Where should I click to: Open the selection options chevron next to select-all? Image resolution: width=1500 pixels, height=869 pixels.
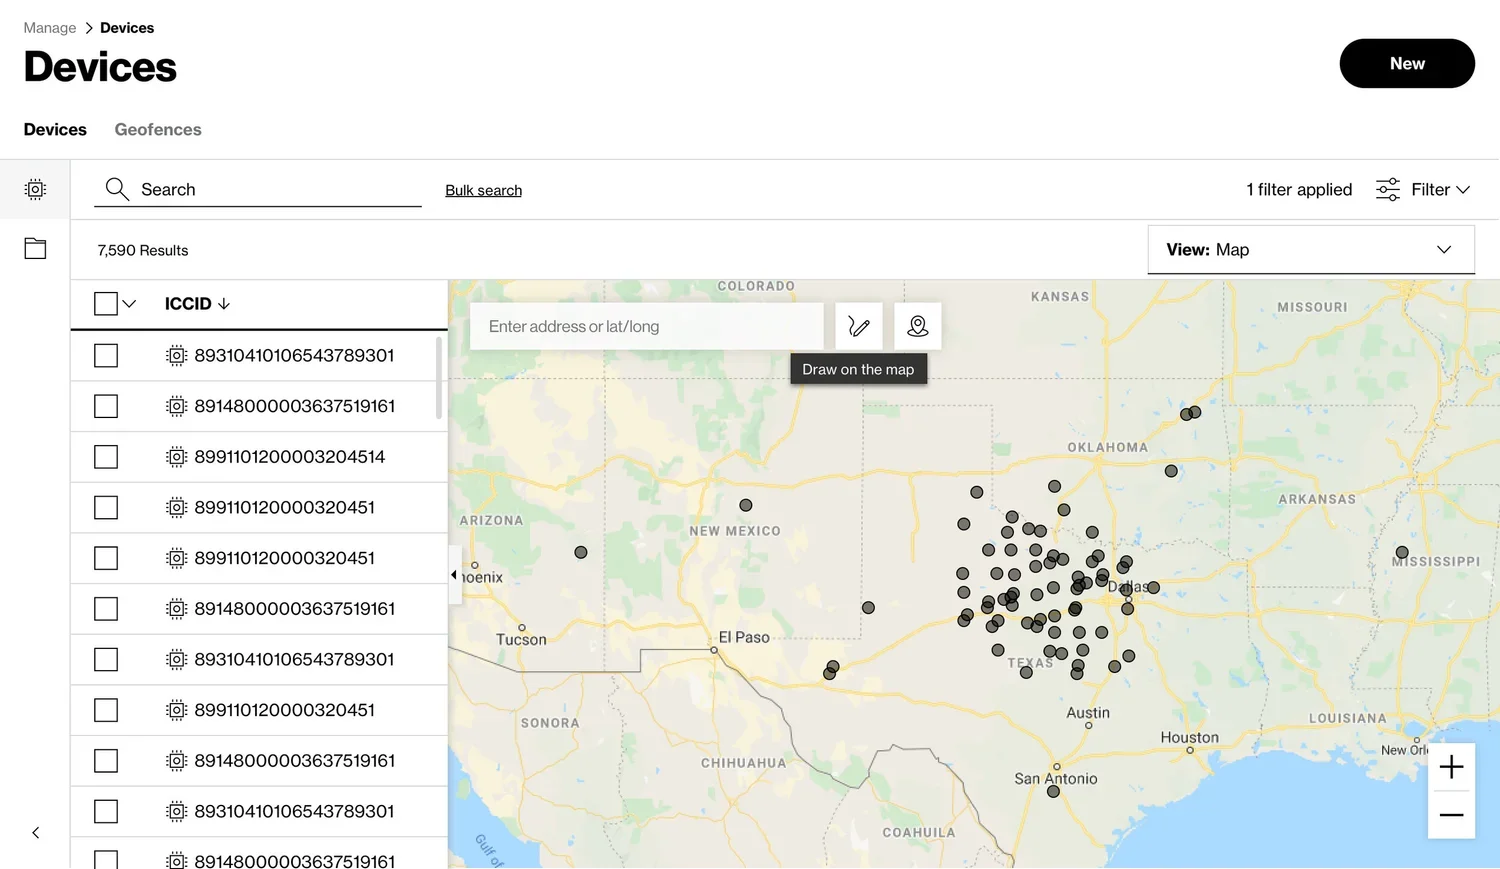(x=129, y=303)
